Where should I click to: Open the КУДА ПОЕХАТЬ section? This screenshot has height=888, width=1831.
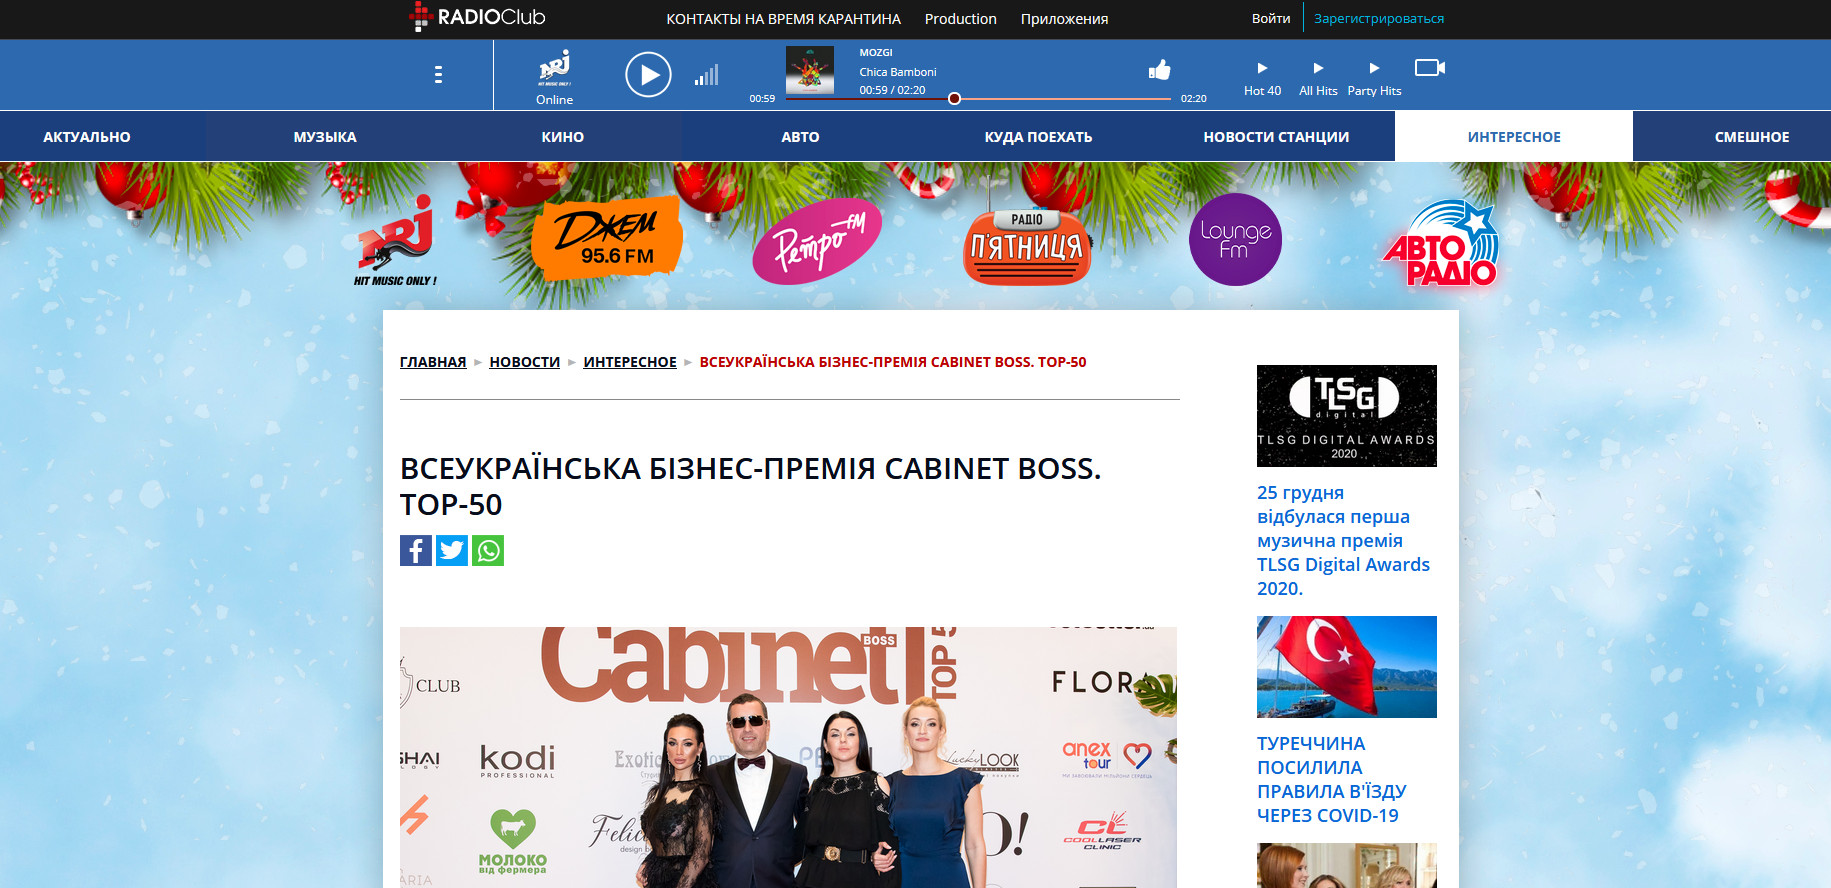coord(1038,137)
